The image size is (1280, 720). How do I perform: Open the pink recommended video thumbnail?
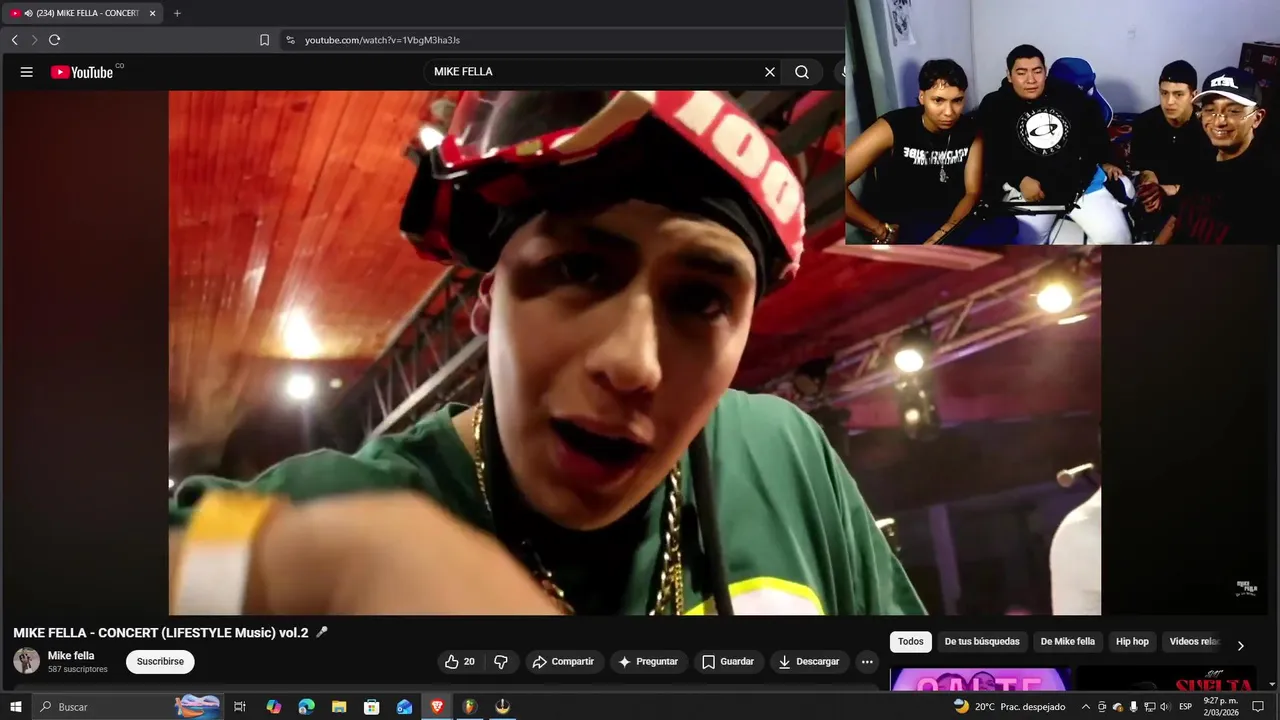[980, 679]
